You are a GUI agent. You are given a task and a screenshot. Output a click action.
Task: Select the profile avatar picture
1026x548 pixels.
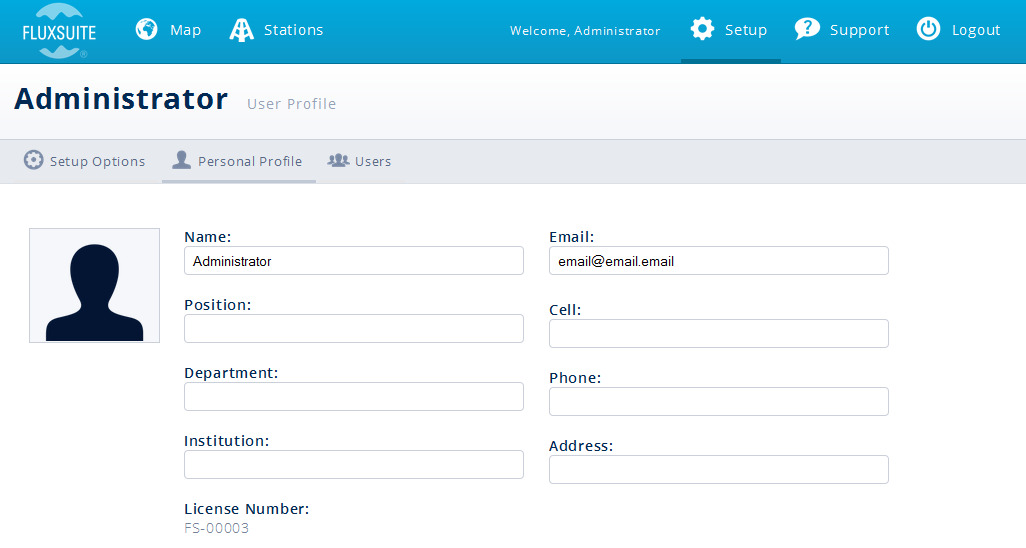click(94, 285)
